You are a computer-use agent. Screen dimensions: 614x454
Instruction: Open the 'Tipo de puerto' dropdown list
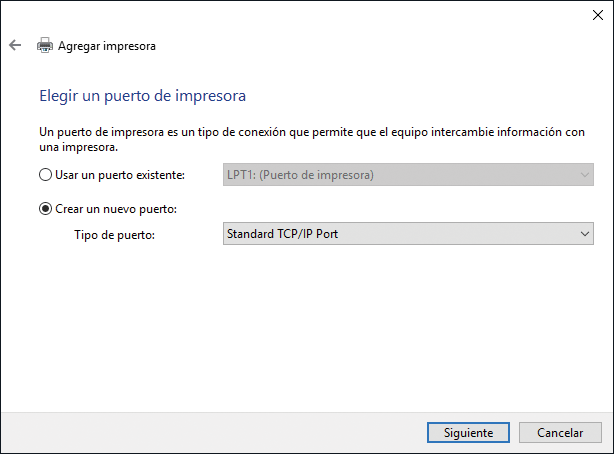point(400,234)
